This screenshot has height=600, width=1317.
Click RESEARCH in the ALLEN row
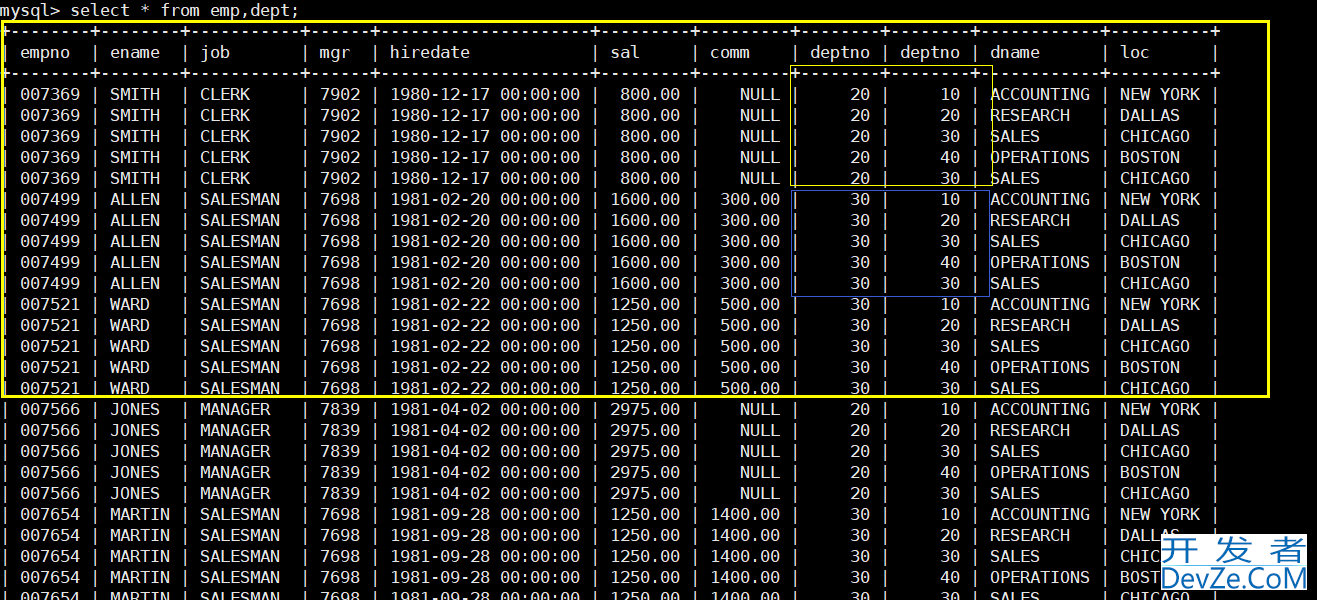[1030, 220]
